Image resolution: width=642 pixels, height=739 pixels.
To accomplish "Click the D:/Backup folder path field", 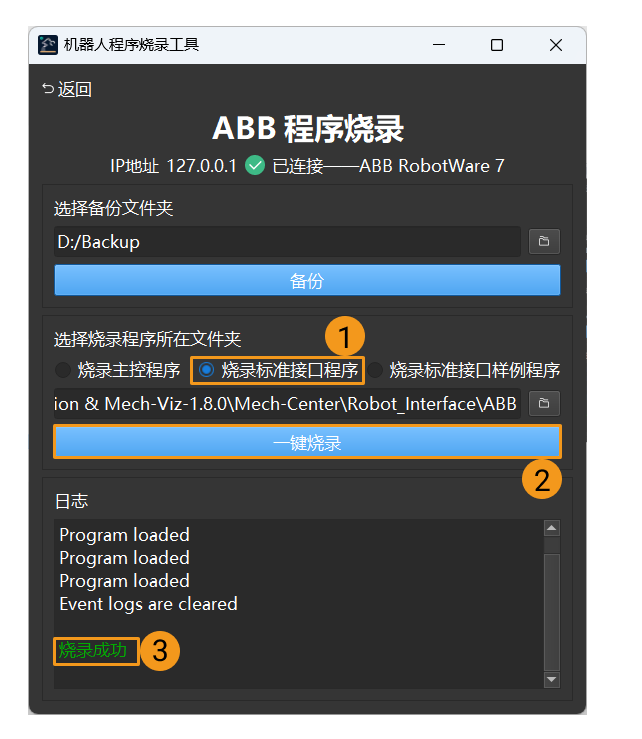I will [x=287, y=242].
